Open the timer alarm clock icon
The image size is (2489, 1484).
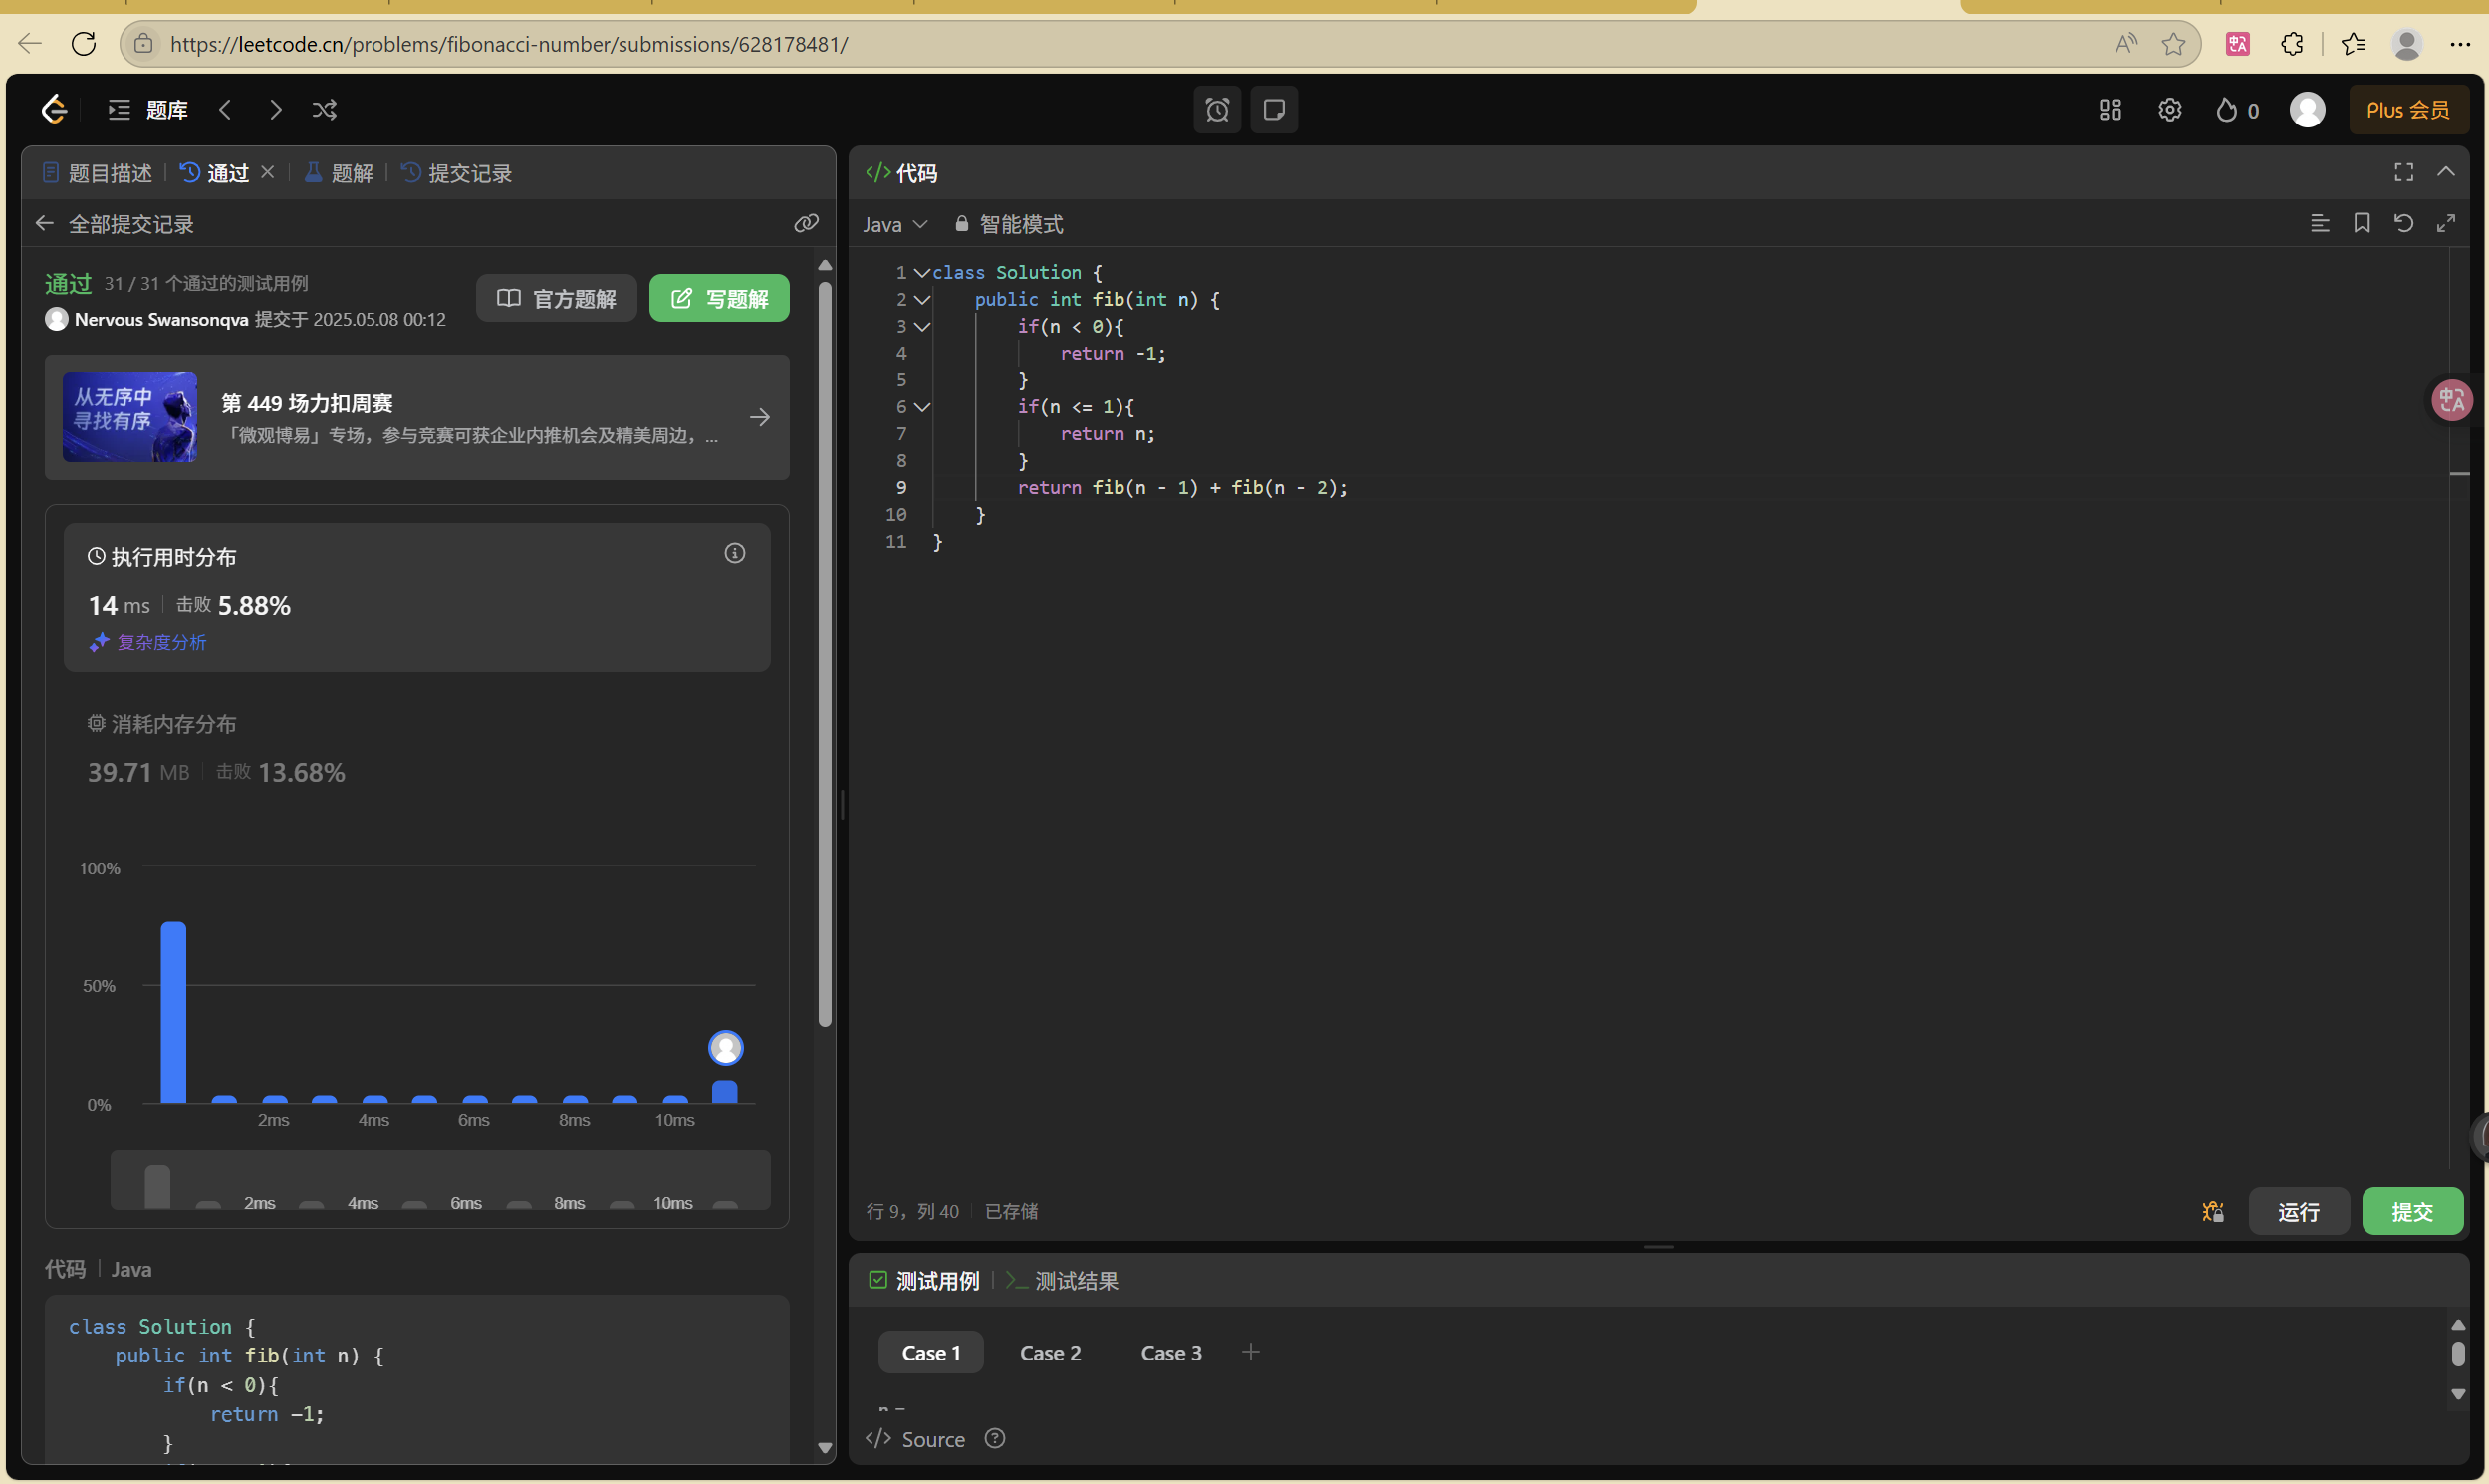[x=1217, y=110]
